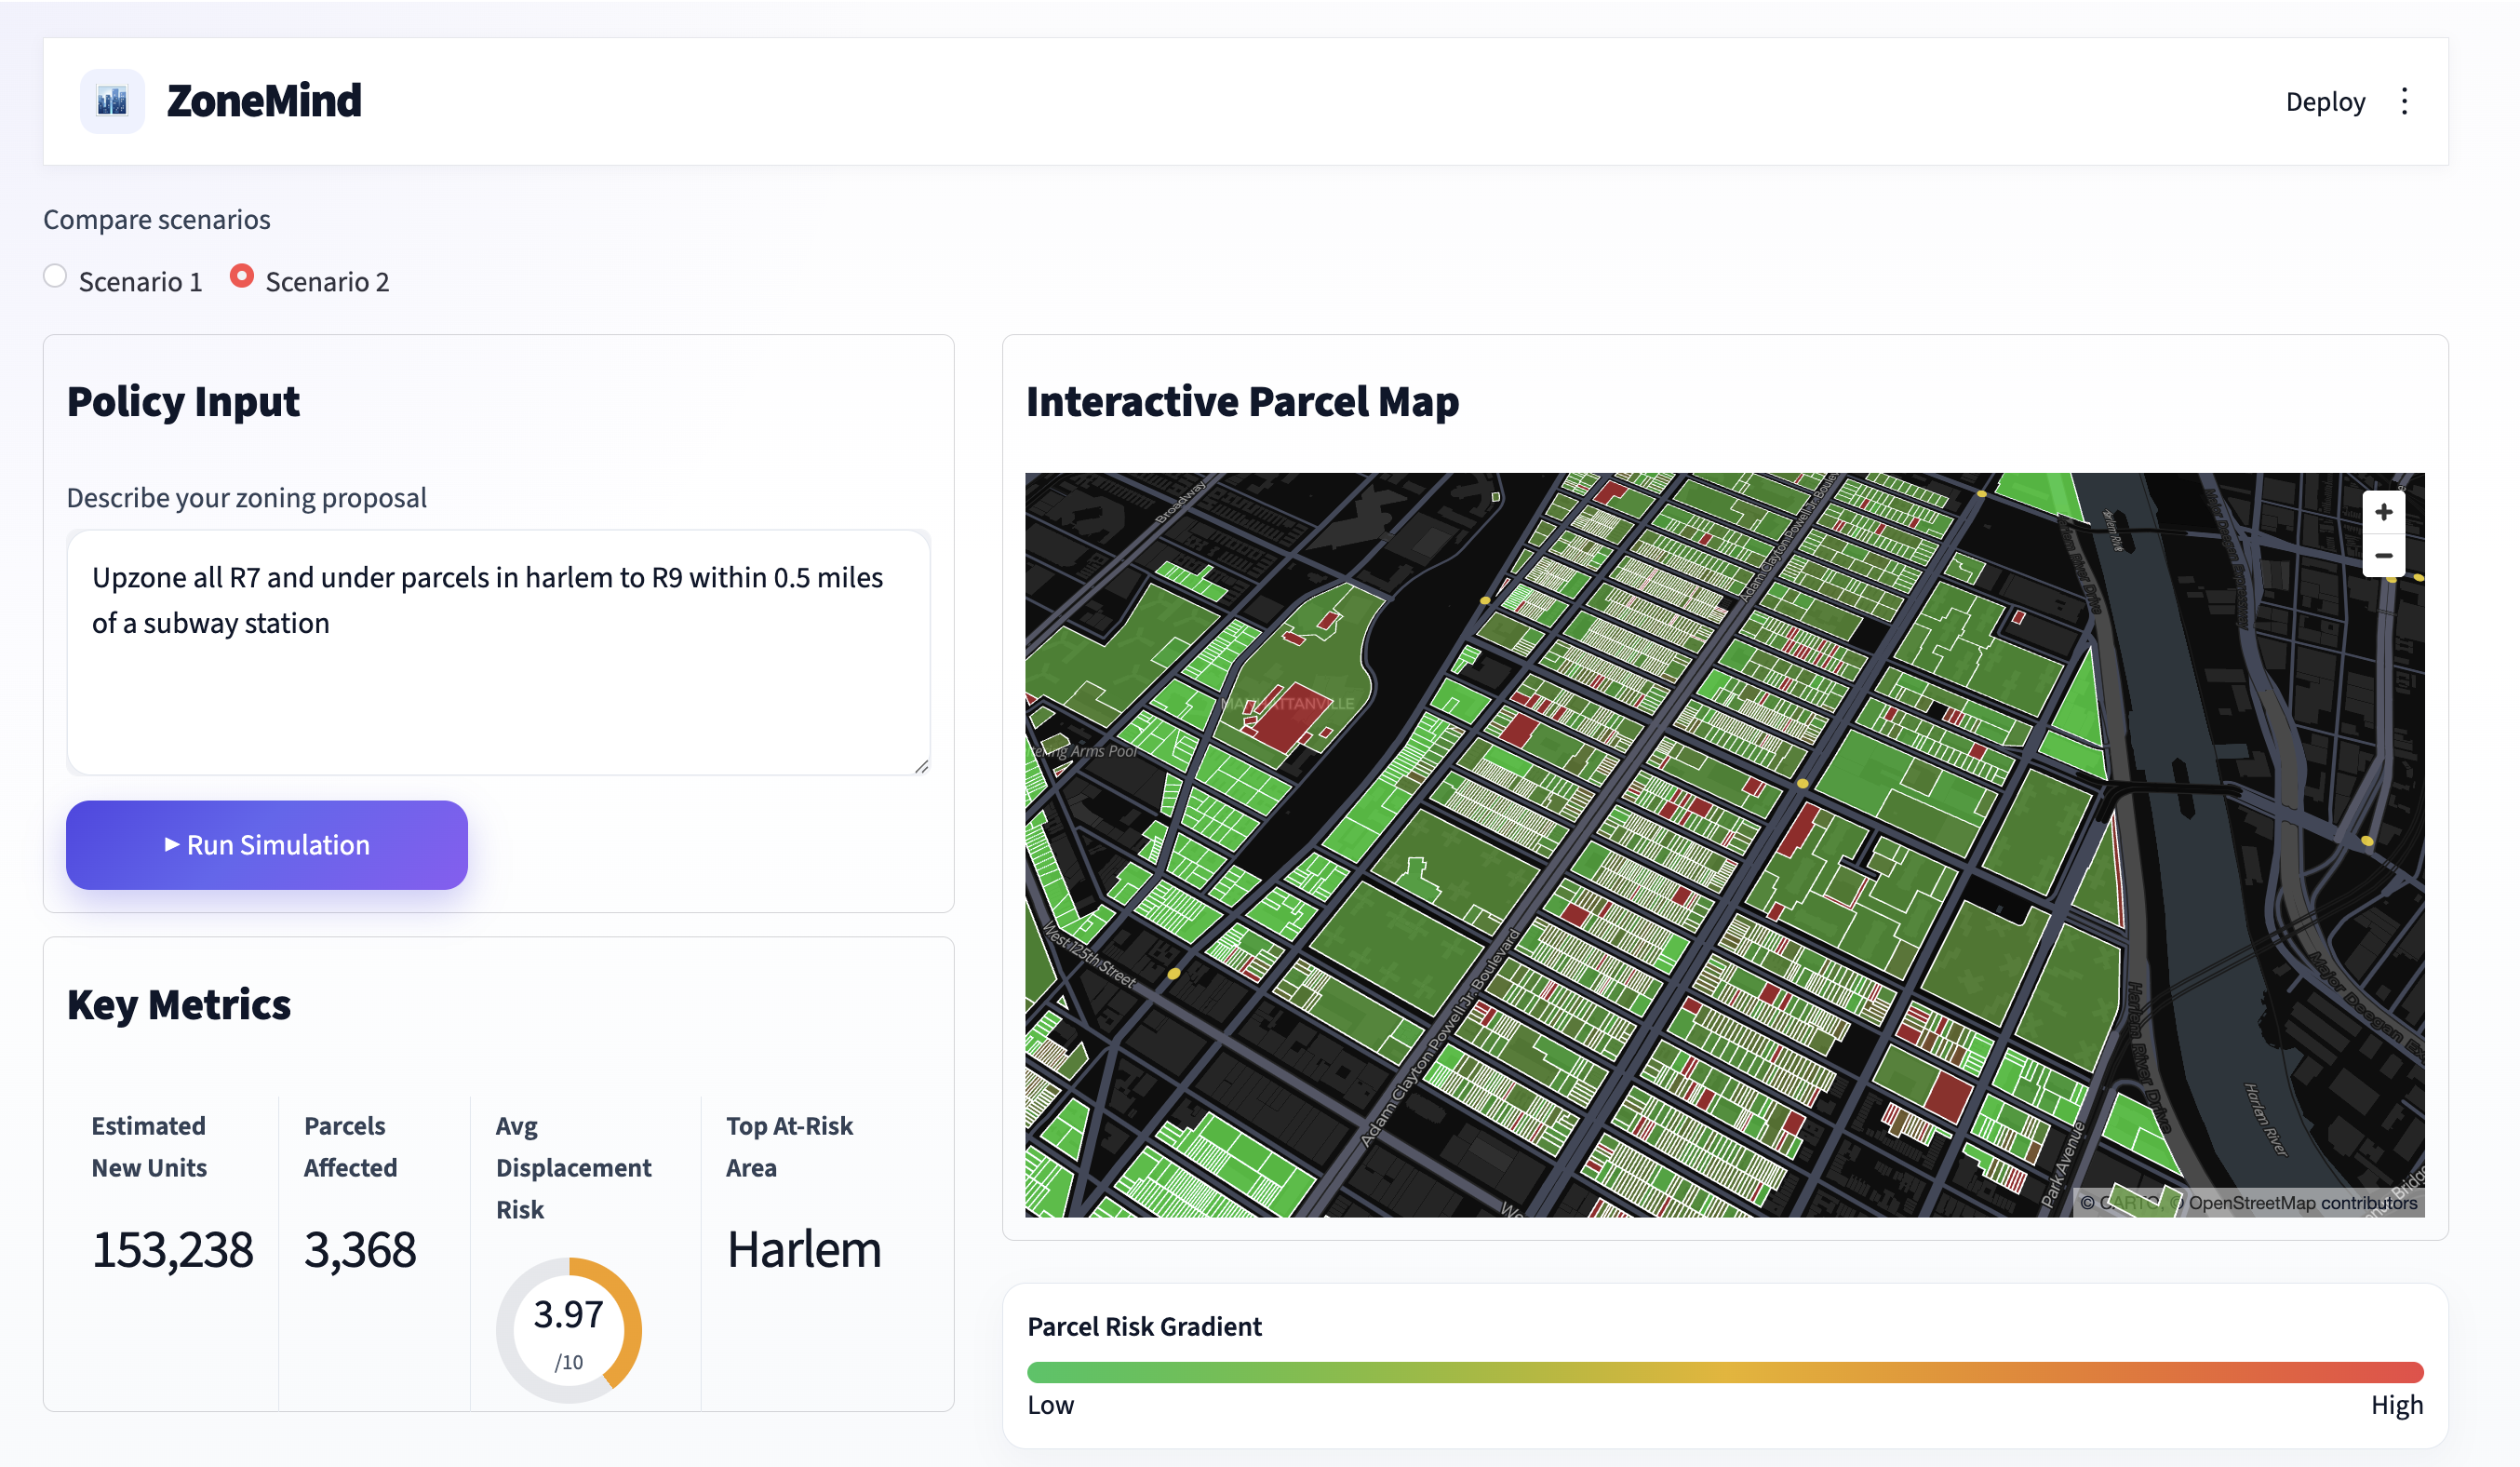Click the "Parcel Risk Gradient" title
Viewport: 2520px width, 1467px height.
1145,1326
